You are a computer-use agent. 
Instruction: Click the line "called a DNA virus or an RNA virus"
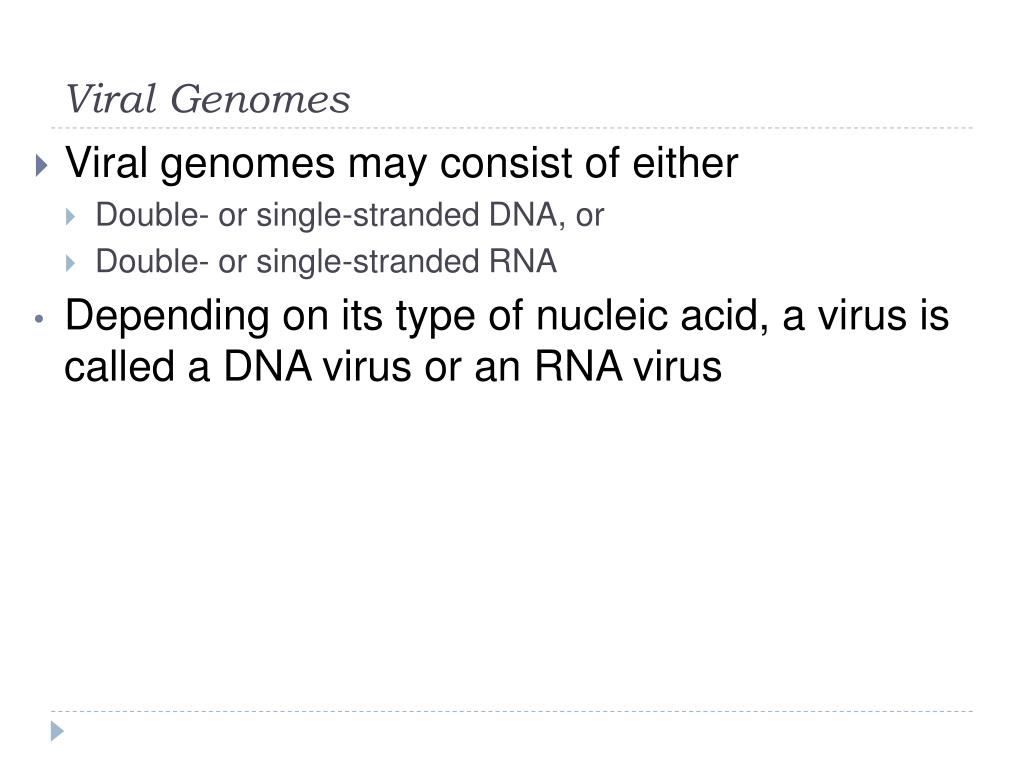click(x=393, y=367)
